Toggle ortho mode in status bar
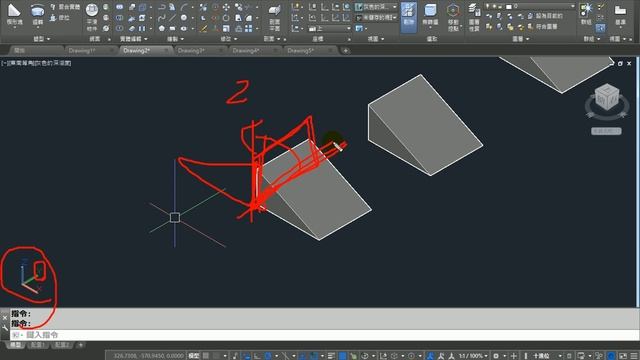 click(x=258, y=356)
